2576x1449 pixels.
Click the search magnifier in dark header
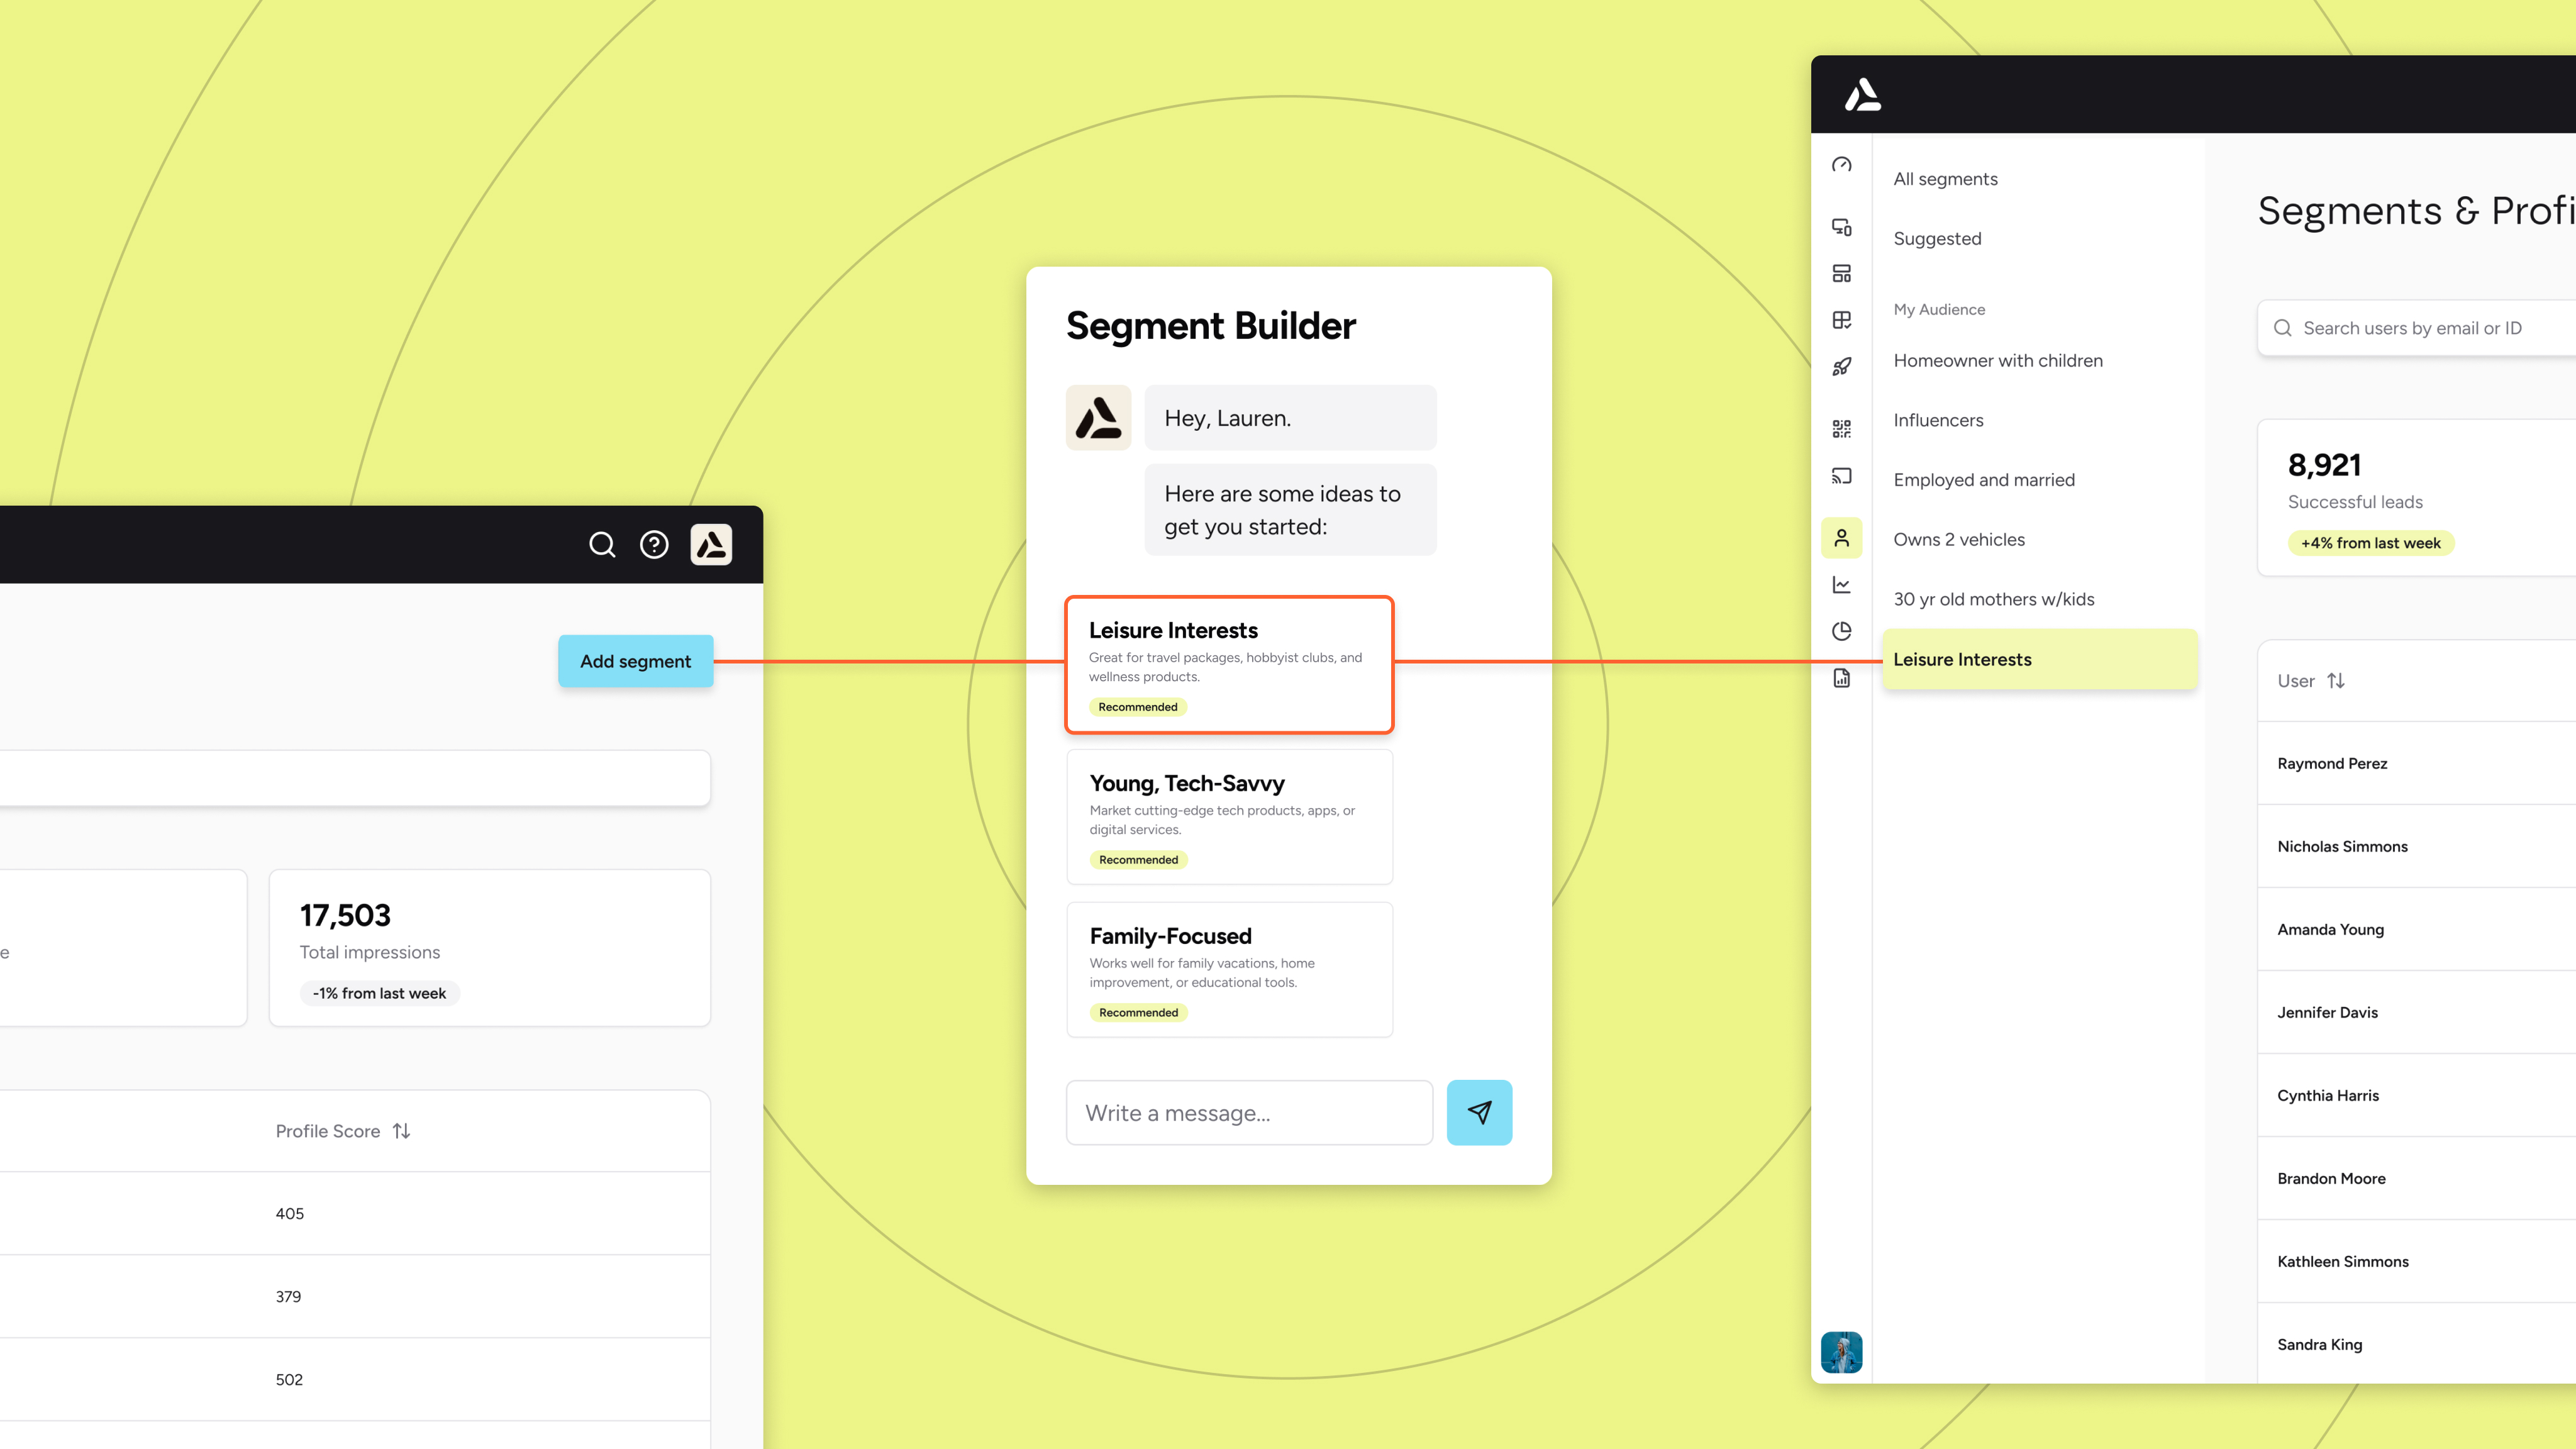[x=602, y=545]
